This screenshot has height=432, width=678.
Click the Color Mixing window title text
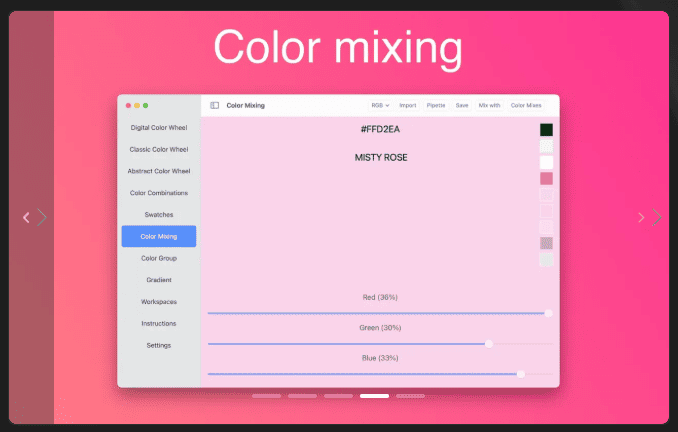coord(246,106)
